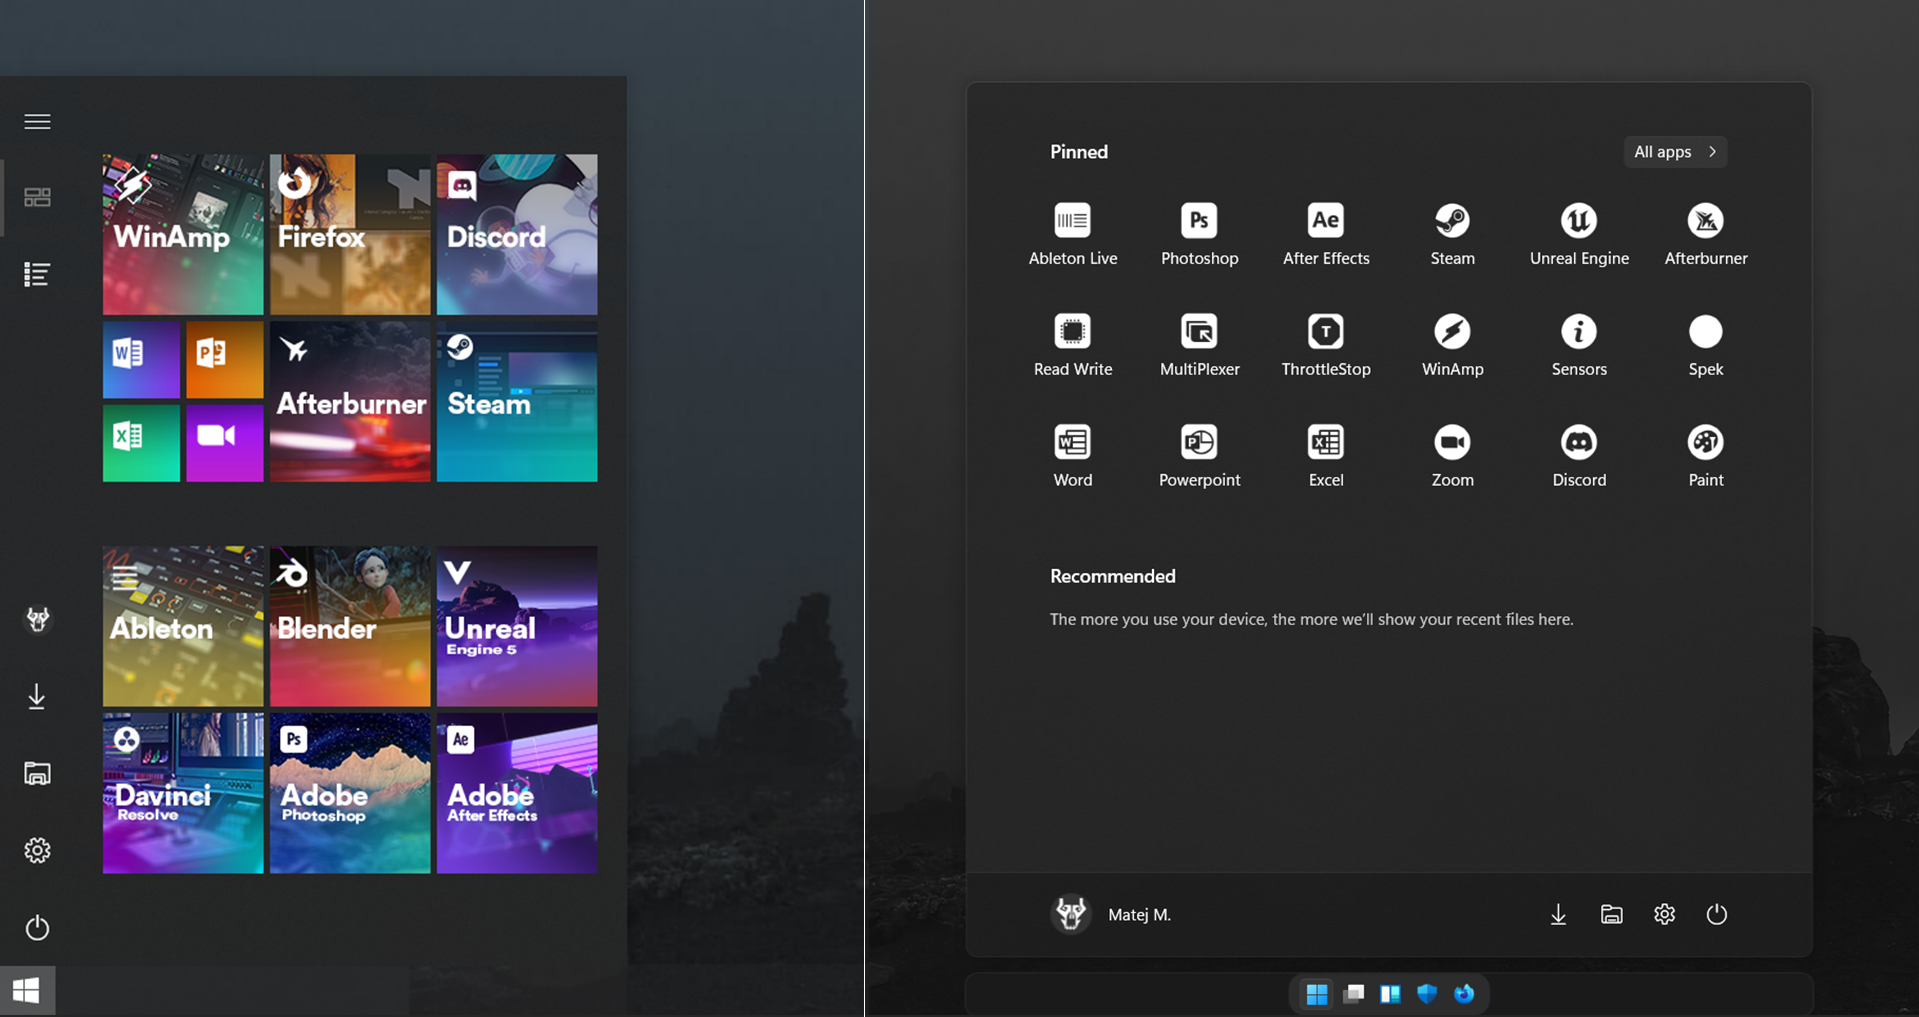Image resolution: width=1919 pixels, height=1017 pixels.
Task: Open Unreal Engine from the pinned grid
Action: pos(1578,232)
